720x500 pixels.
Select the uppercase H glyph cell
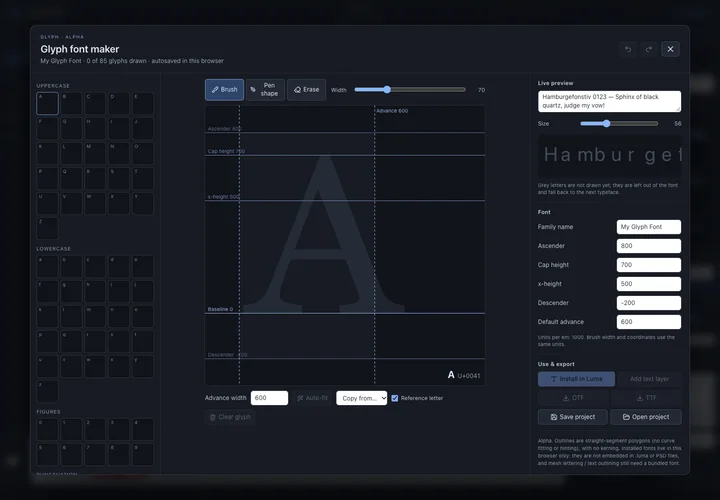click(x=95, y=128)
